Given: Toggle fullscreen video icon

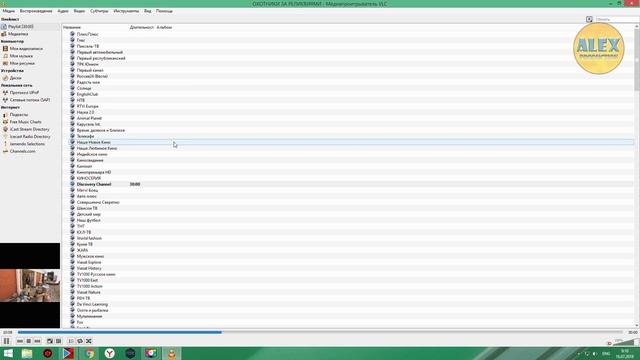Looking at the screenshot, I should coord(50,341).
